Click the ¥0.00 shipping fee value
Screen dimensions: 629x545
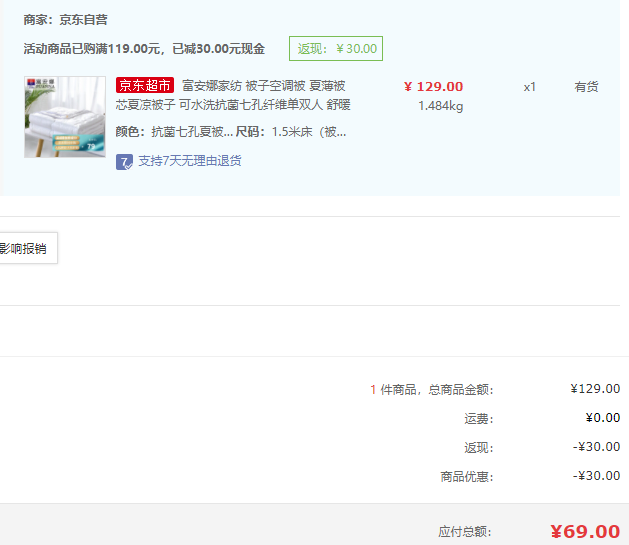(x=603, y=418)
